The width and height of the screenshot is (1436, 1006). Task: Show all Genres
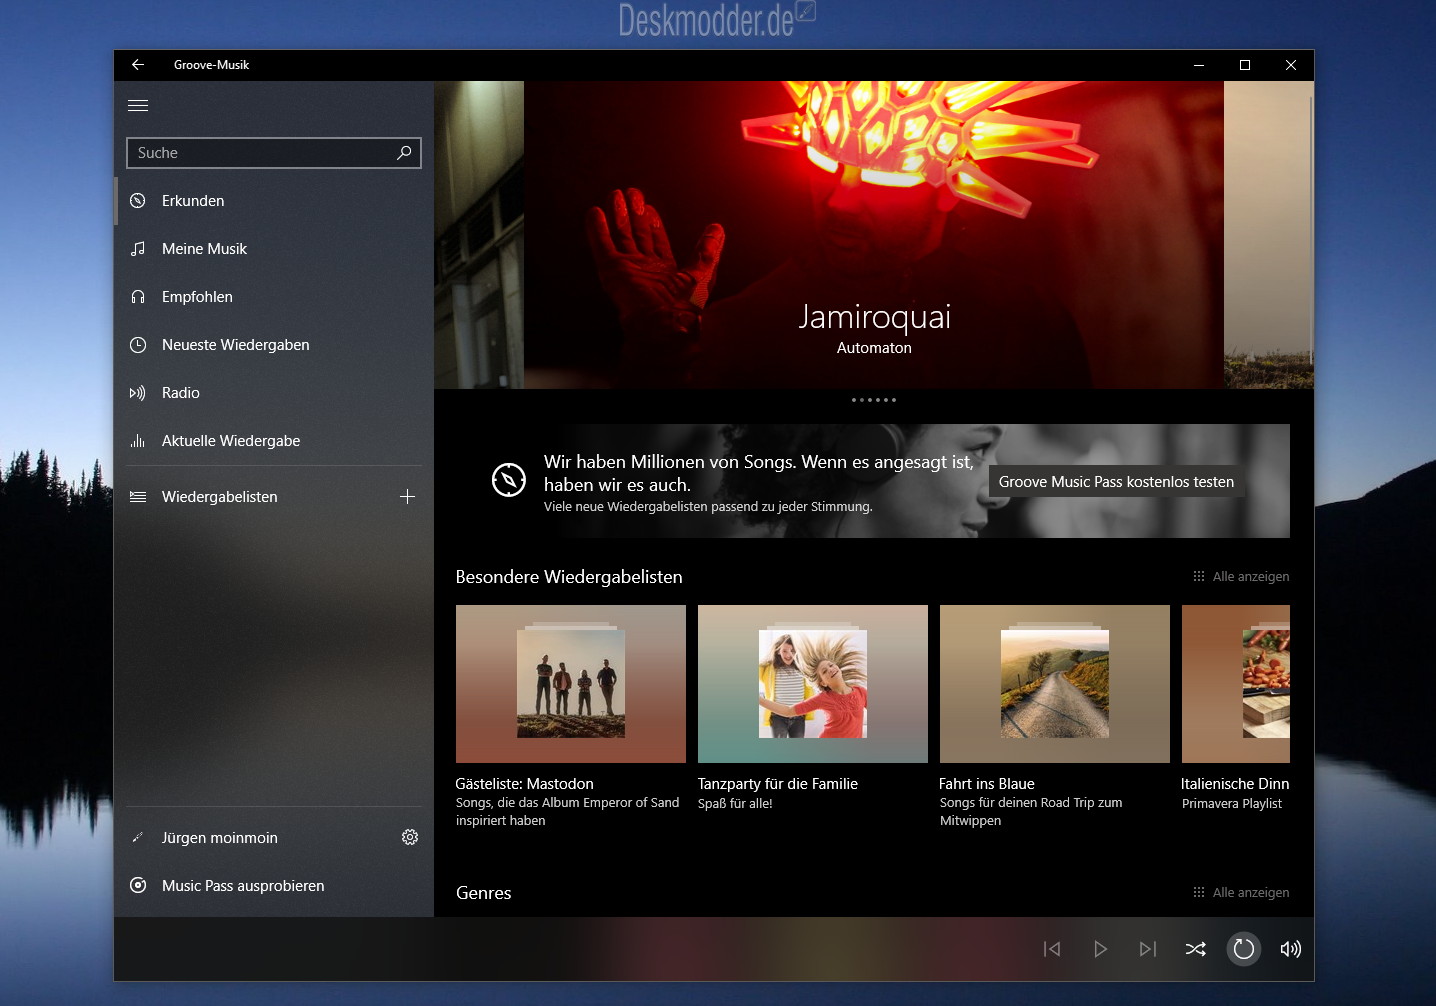pyautogui.click(x=1241, y=893)
